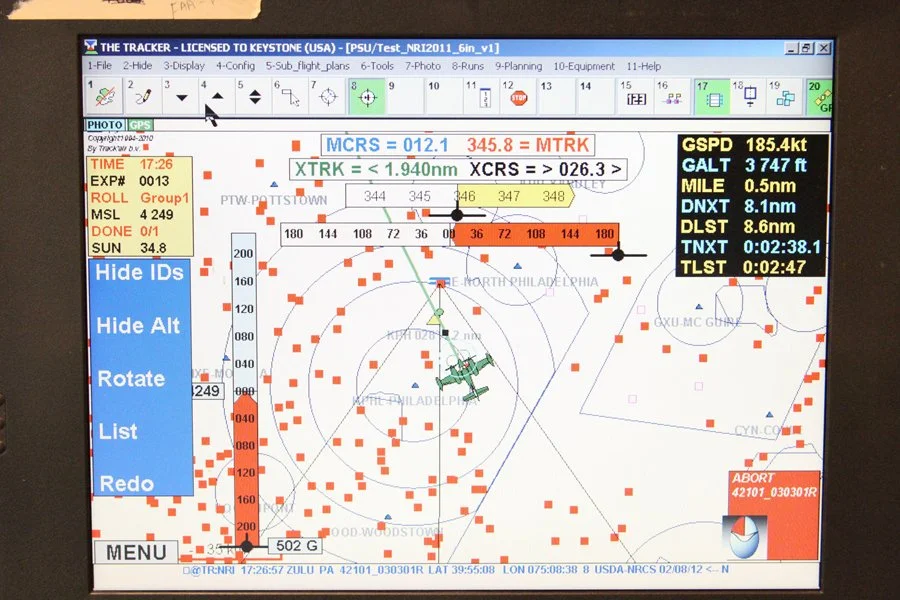Viewport: 900px width, 600px height.
Task: Click toolbar button 1 with crossed-out map icon
Action: [x=103, y=95]
